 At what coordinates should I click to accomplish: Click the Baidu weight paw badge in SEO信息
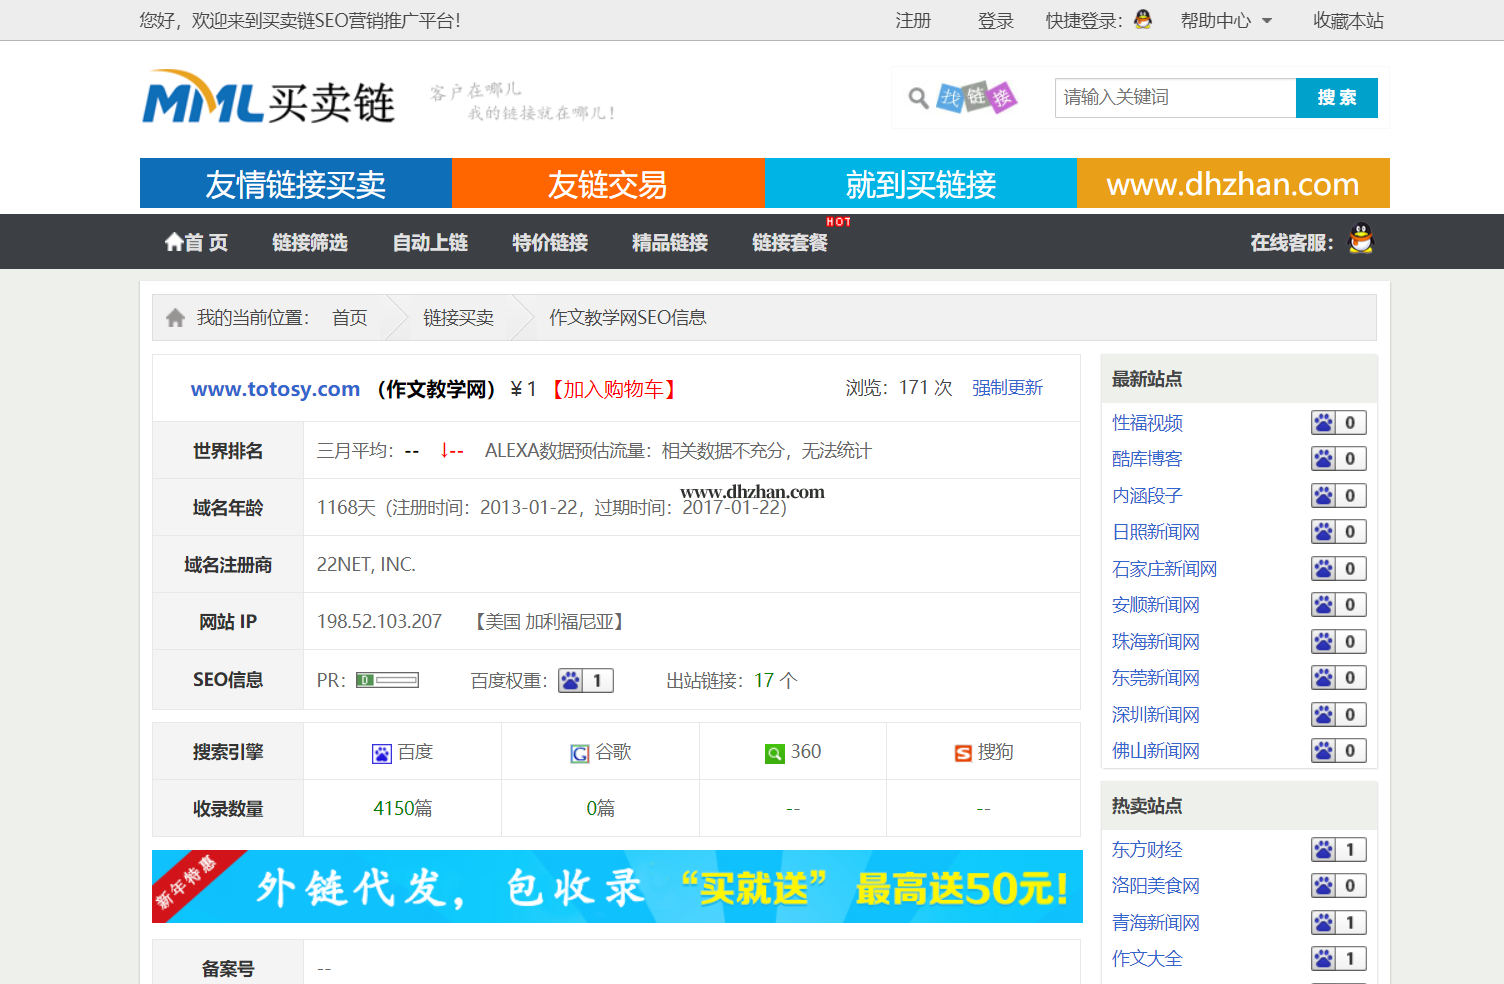click(x=585, y=681)
